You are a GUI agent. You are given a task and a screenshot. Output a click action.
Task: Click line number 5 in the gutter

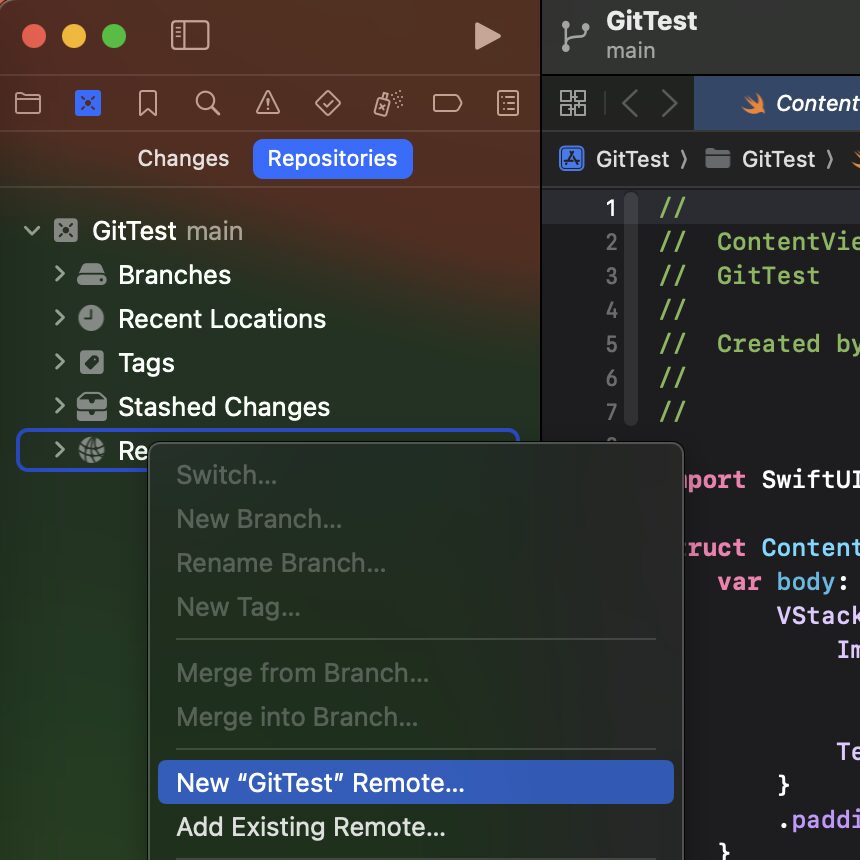click(x=611, y=344)
